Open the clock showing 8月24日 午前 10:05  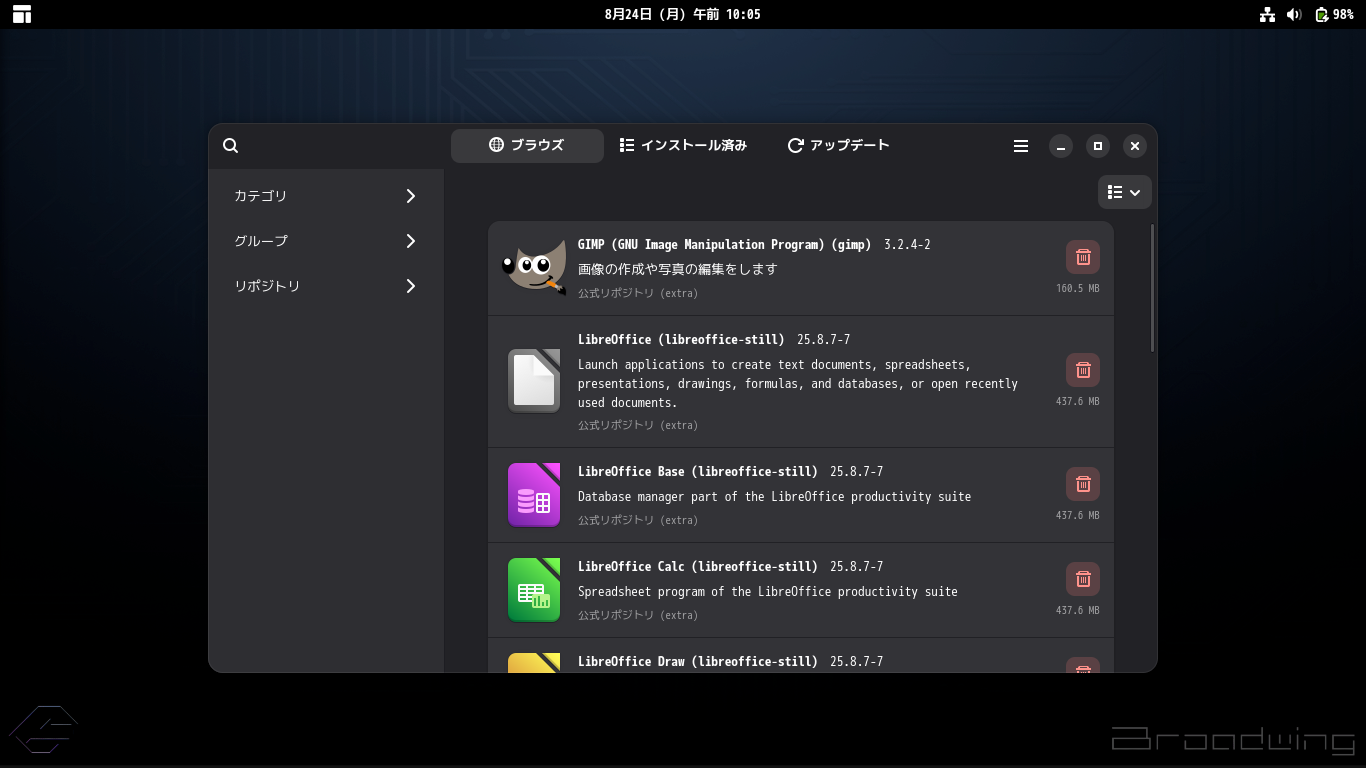click(683, 14)
